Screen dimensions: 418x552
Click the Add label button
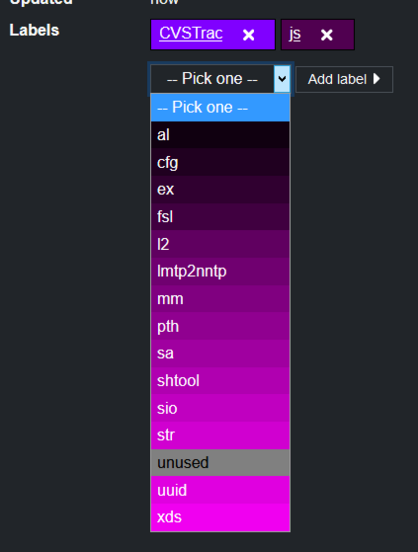pyautogui.click(x=344, y=80)
